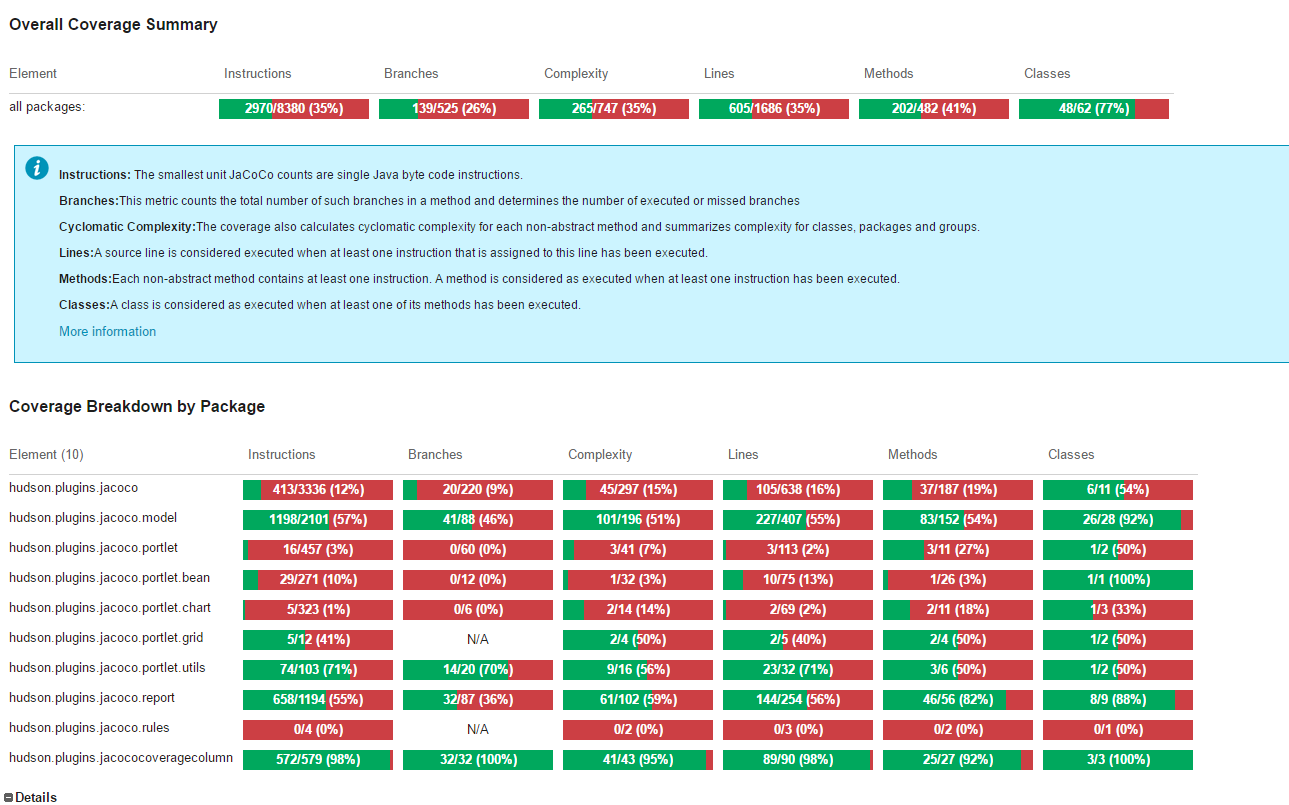Open the More information link

pos(107,331)
